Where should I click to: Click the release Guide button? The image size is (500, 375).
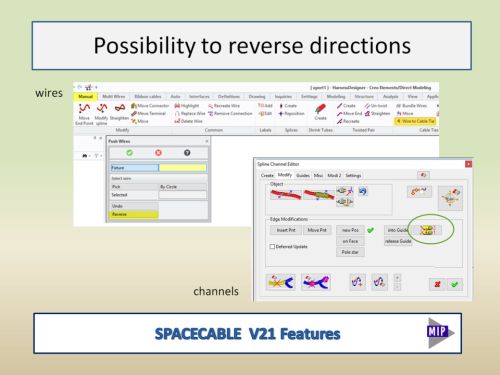click(398, 241)
